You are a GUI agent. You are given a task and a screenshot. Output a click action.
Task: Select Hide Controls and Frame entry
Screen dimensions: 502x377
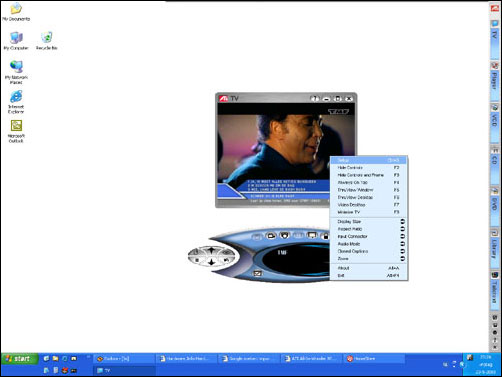(369, 175)
